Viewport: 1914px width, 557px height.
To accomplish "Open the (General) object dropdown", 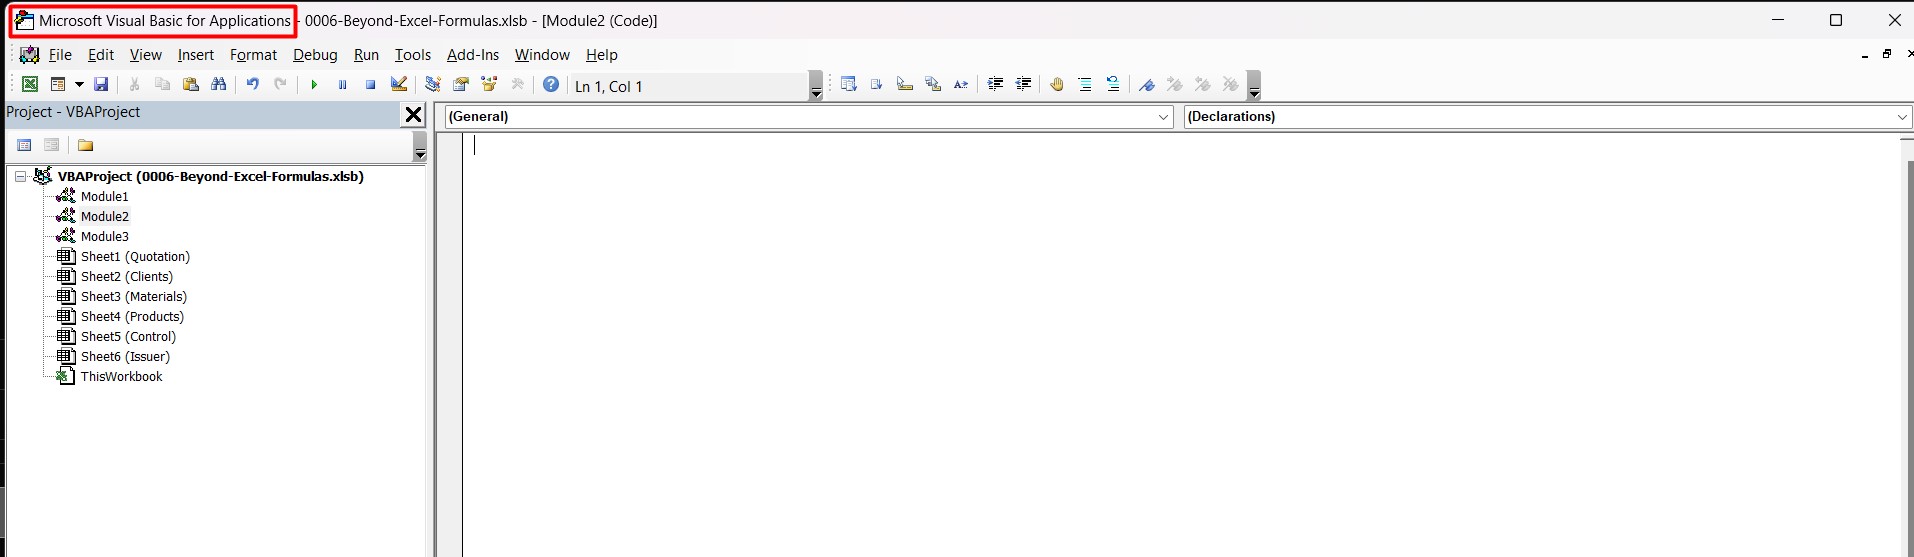I will [x=1163, y=117].
